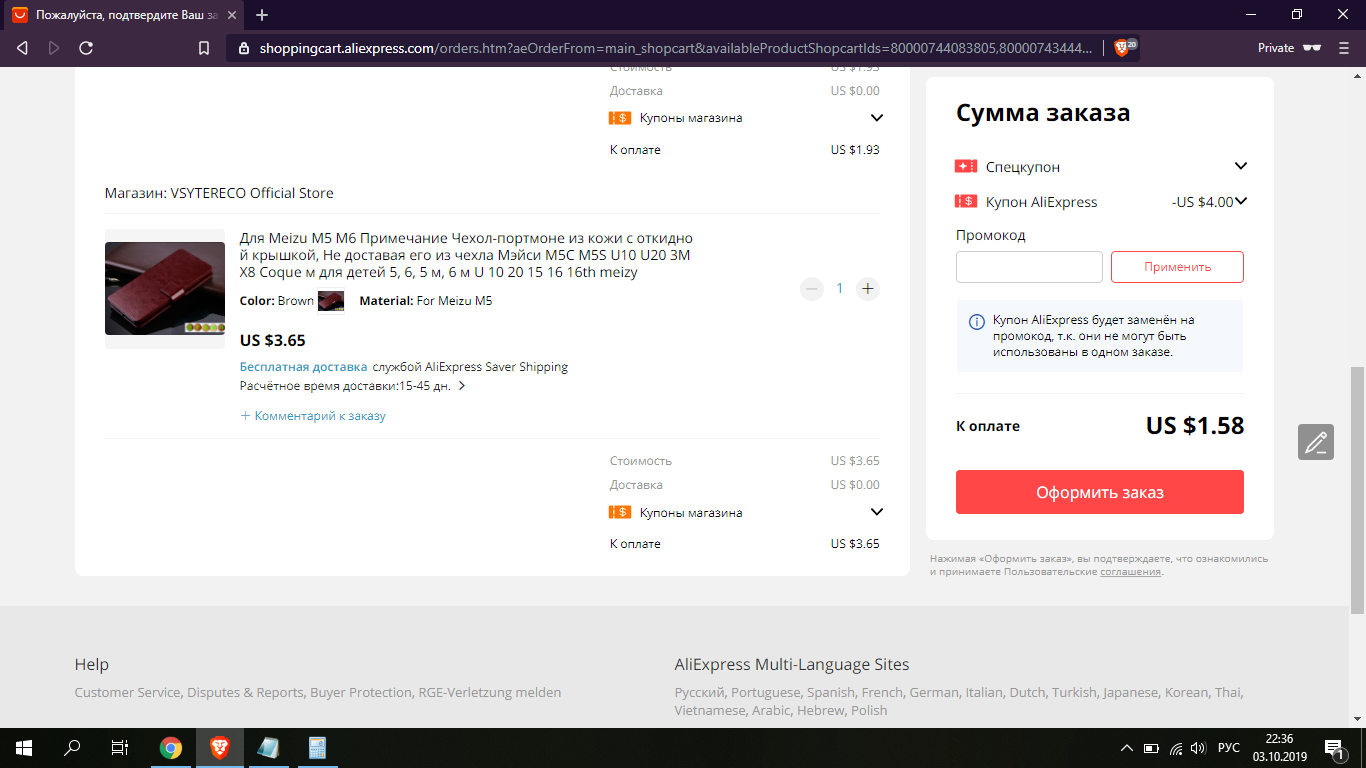This screenshot has height=768, width=1366.
Task: Switch to the Spanish language site
Action: tap(831, 692)
